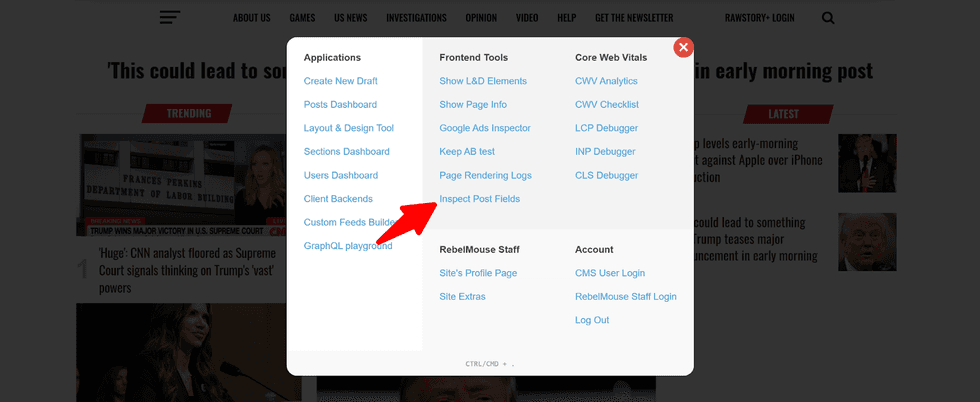Open Client Backends link
The height and width of the screenshot is (402, 980).
pos(338,199)
